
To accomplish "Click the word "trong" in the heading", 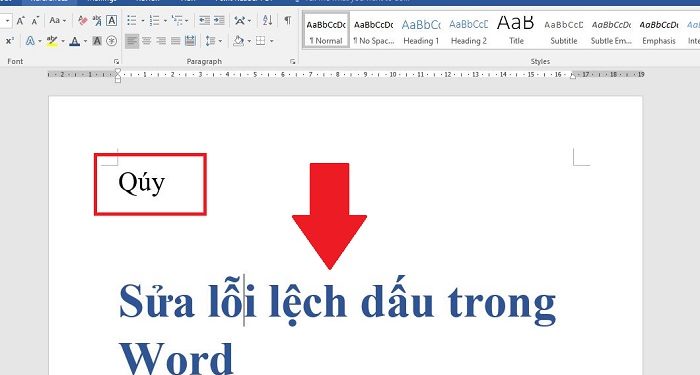I will point(502,305).
